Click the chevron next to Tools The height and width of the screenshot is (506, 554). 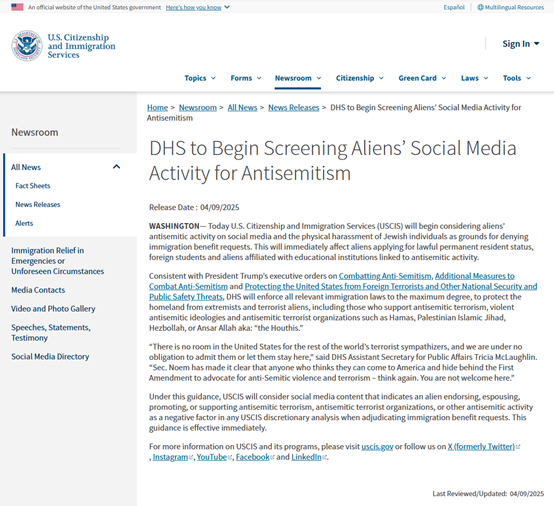(528, 78)
